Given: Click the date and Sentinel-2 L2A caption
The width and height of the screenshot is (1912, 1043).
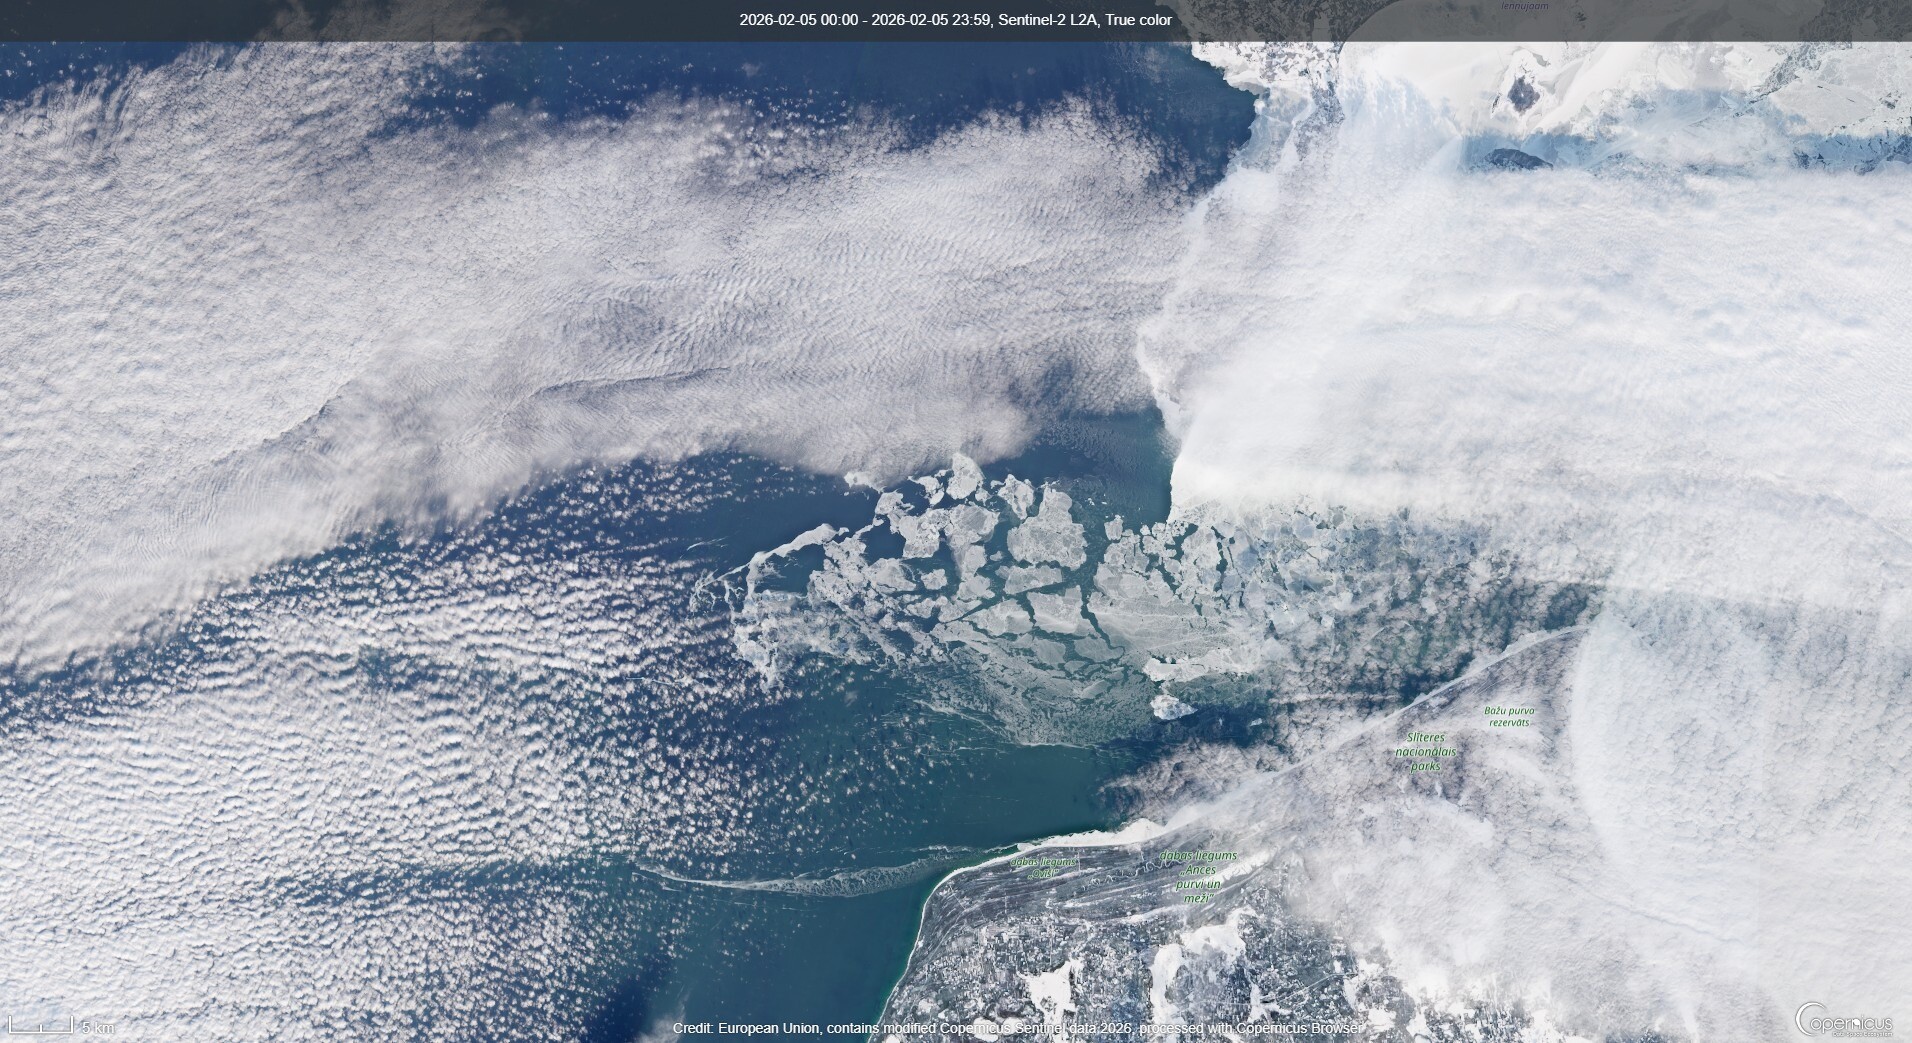Looking at the screenshot, I should (956, 20).
